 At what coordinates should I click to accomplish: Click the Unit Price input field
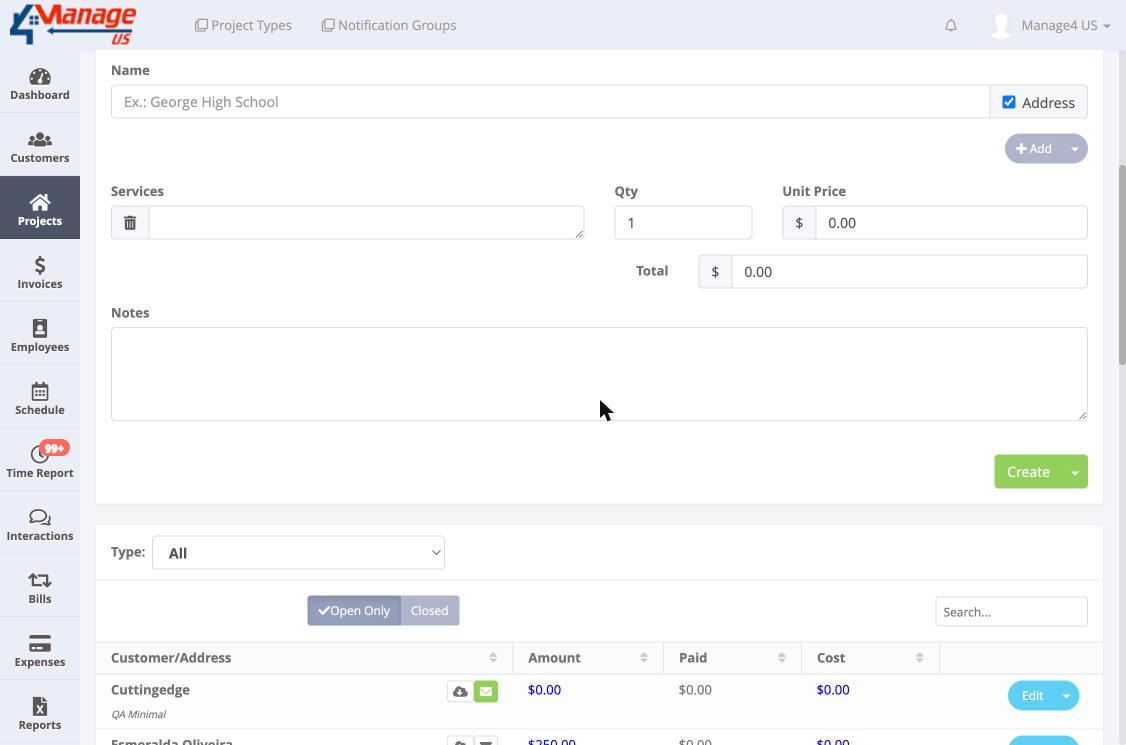951,223
